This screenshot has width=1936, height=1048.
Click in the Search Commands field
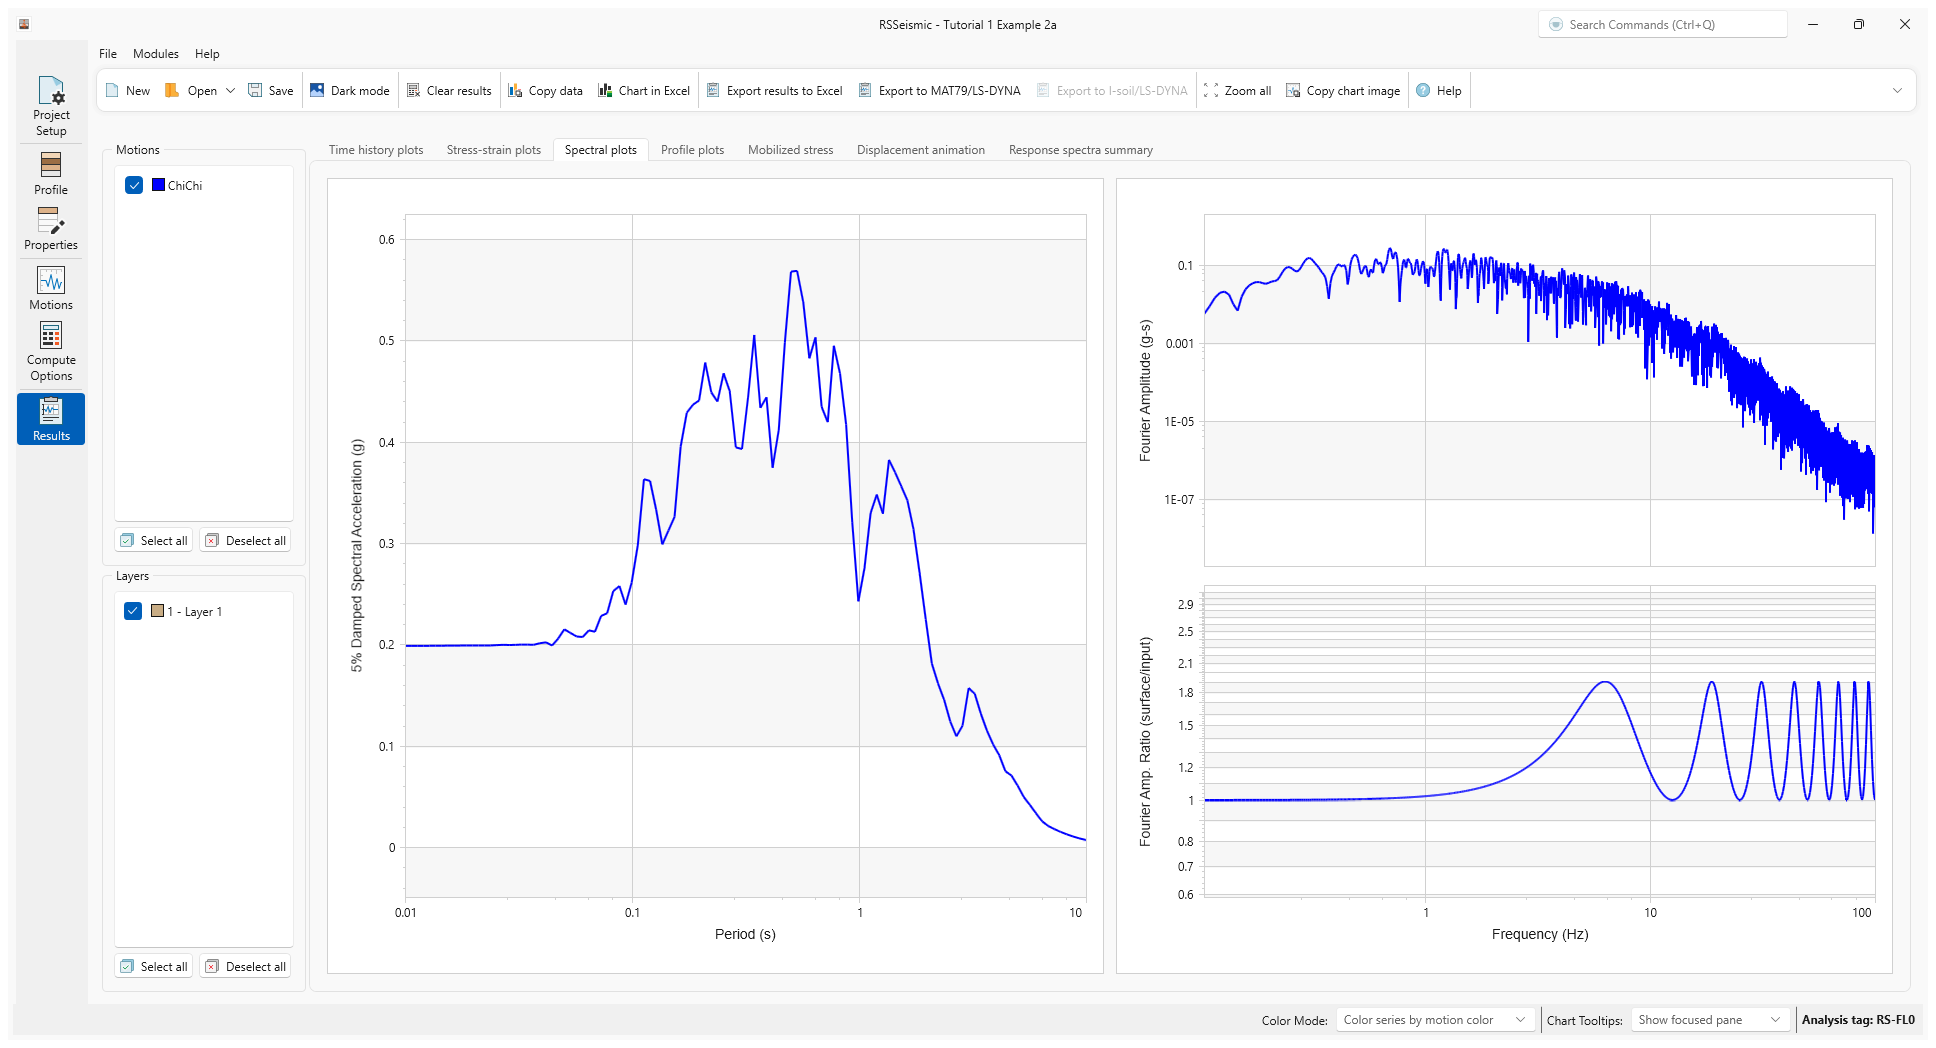[x=1662, y=25]
